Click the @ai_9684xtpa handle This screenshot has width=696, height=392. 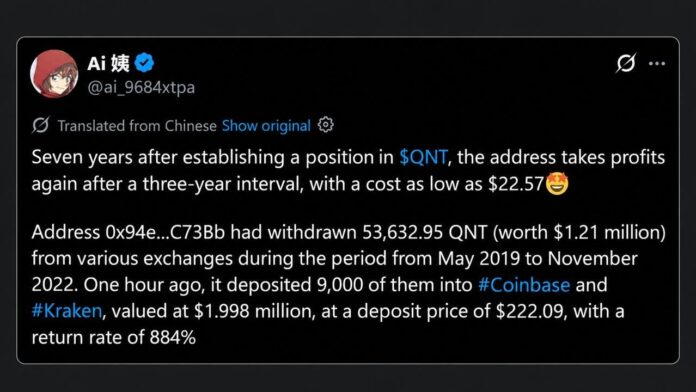pos(141,87)
